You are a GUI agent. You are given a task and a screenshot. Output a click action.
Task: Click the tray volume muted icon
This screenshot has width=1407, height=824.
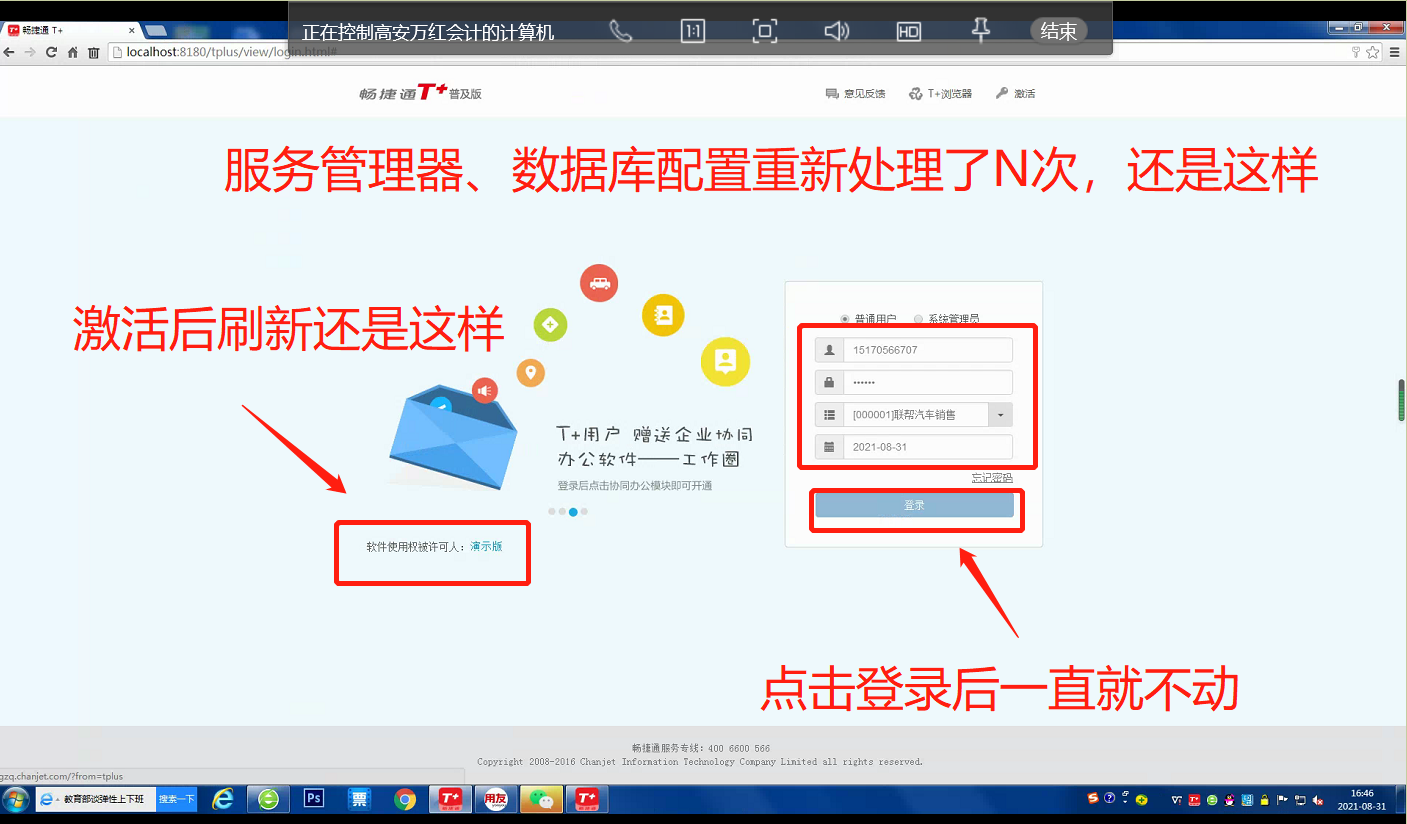pyautogui.click(x=1318, y=800)
